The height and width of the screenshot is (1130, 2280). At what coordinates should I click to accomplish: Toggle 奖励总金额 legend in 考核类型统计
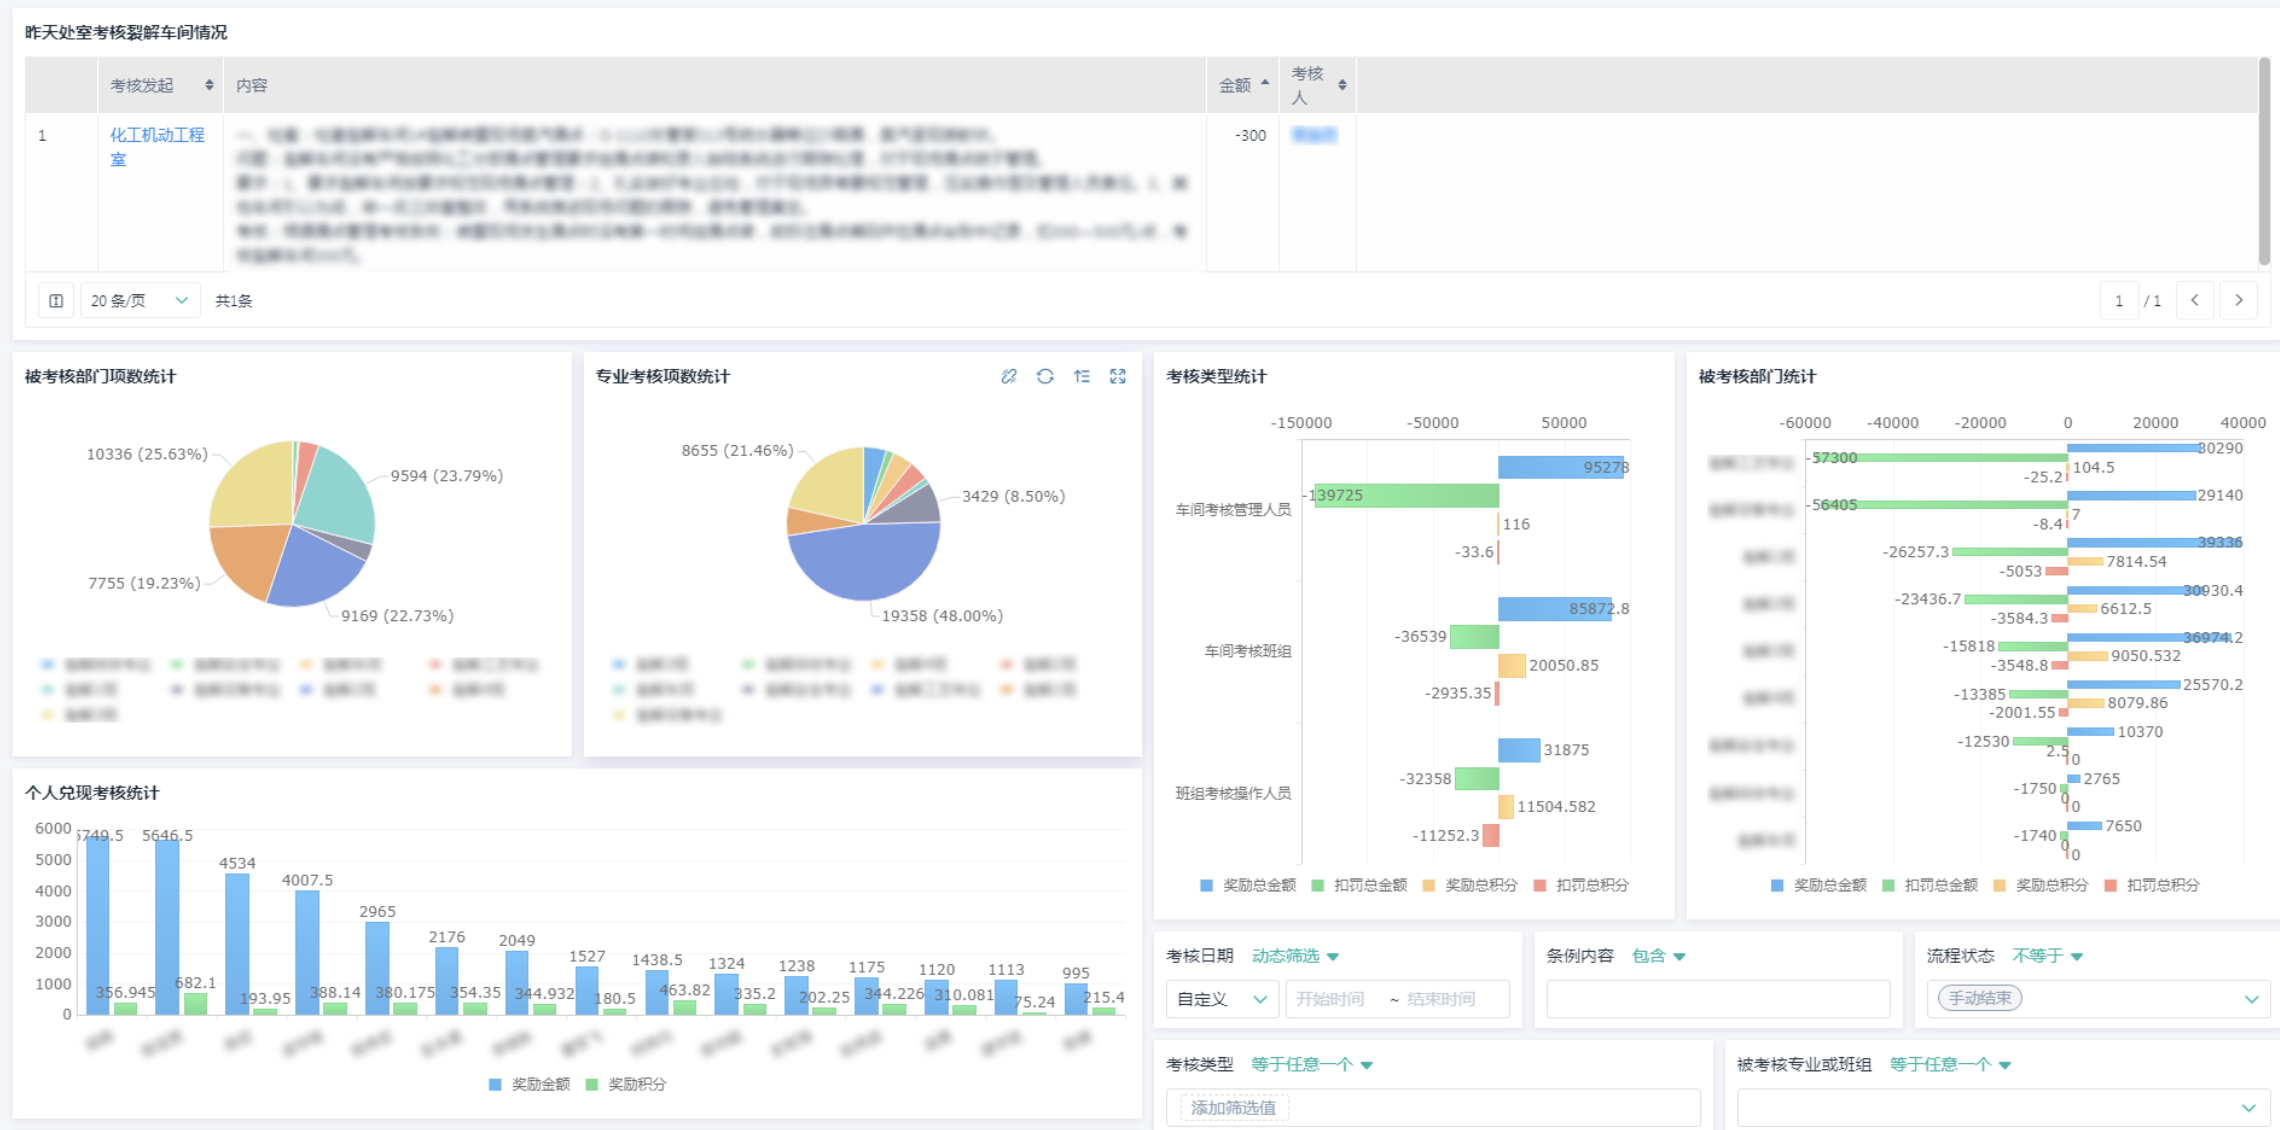click(1248, 885)
